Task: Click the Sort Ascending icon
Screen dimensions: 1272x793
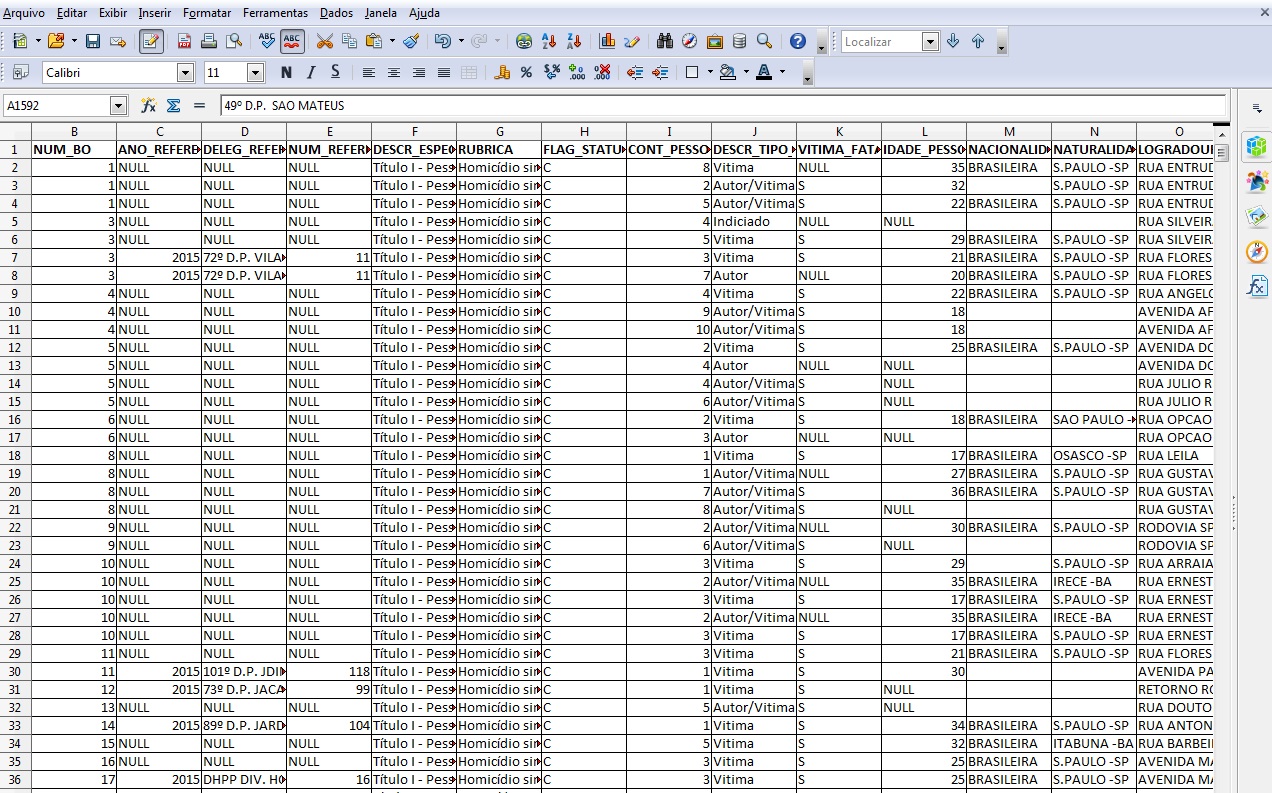Action: [549, 41]
